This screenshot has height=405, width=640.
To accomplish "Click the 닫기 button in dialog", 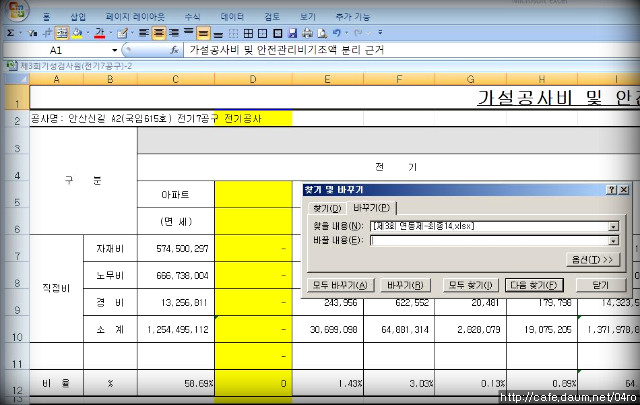I will (x=601, y=285).
